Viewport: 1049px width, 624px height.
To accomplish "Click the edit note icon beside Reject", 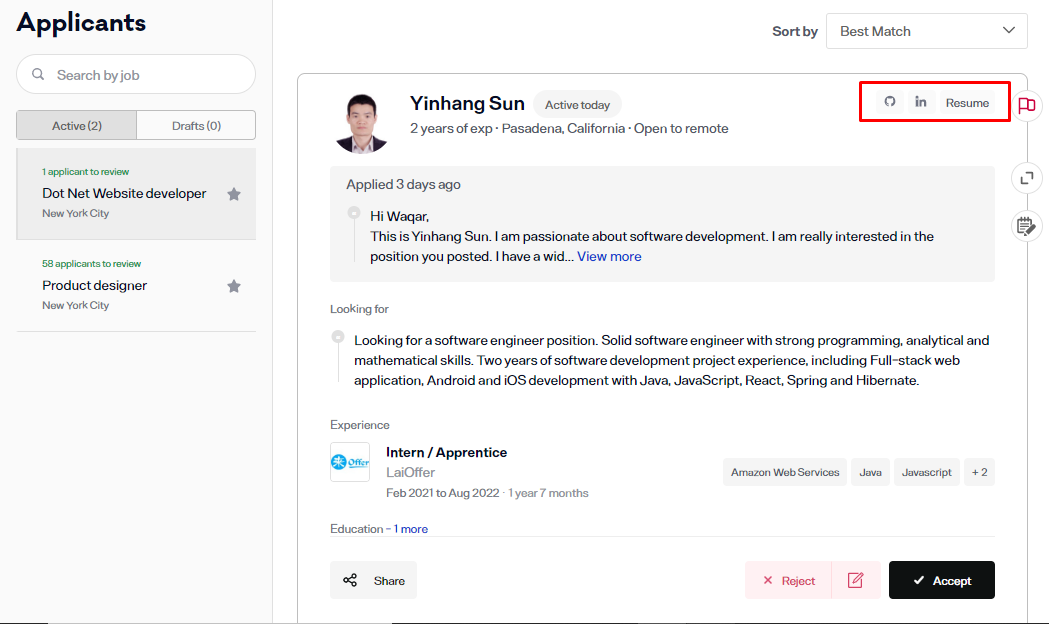I will (x=855, y=580).
